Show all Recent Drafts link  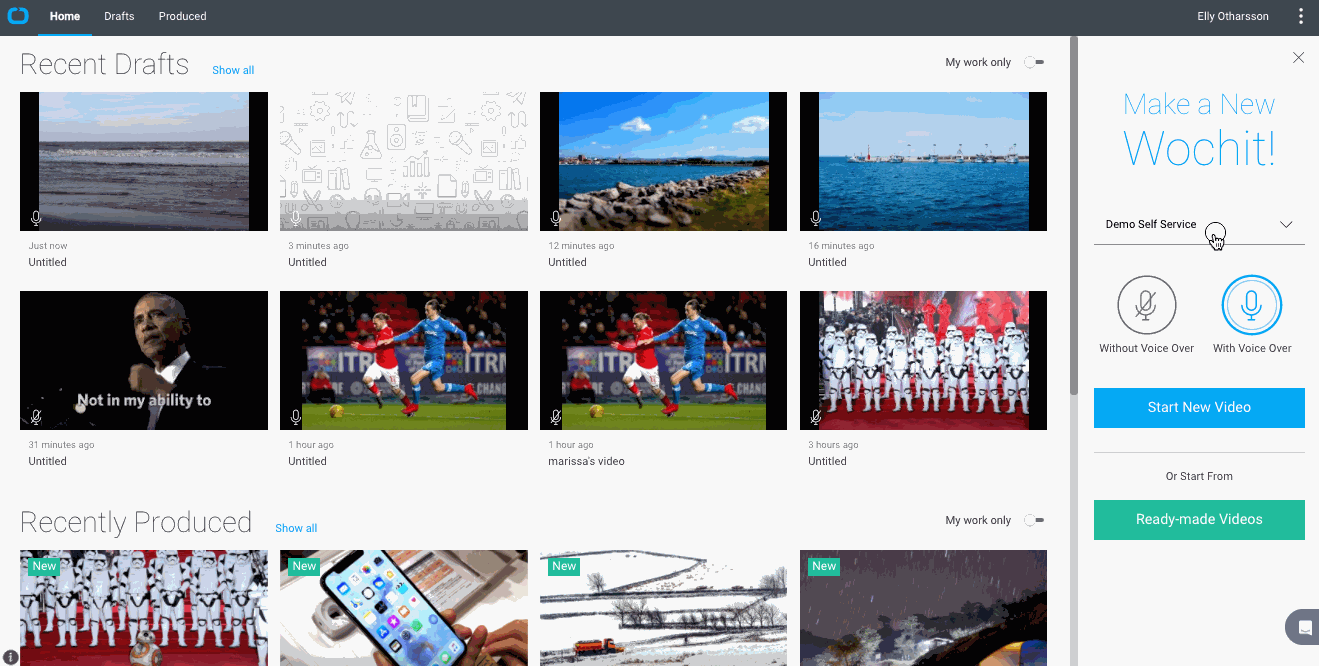click(233, 70)
